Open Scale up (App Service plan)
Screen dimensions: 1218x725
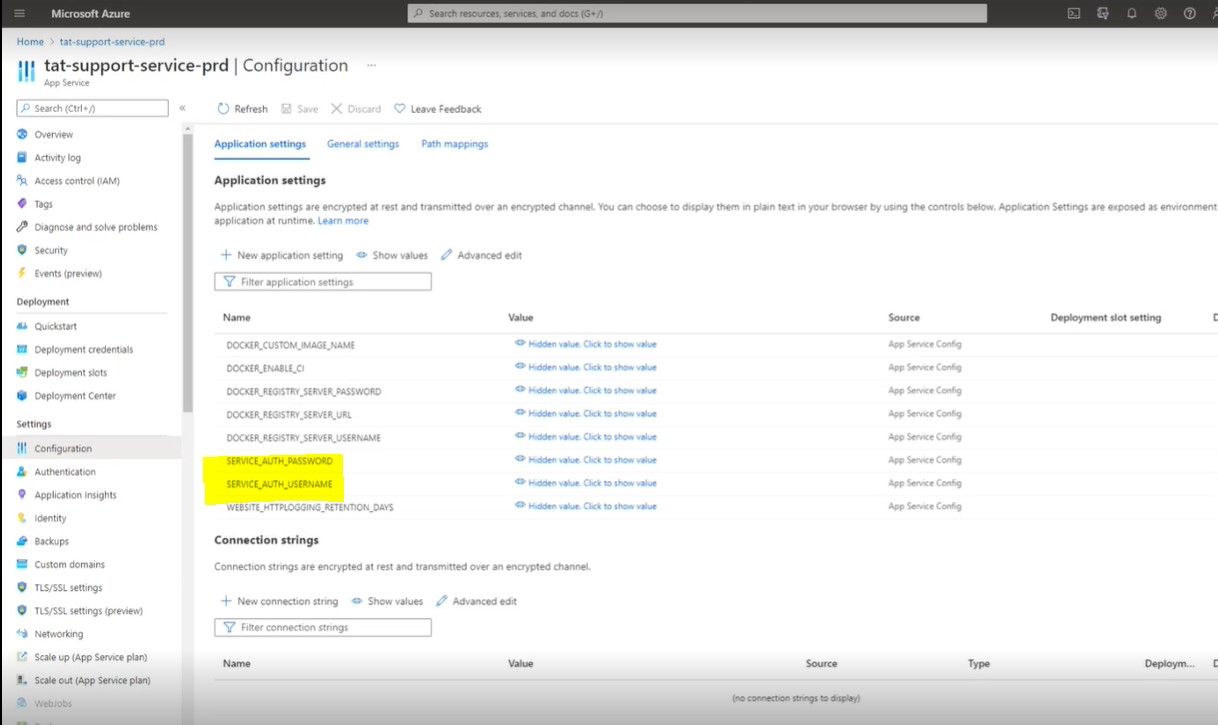click(x=91, y=657)
